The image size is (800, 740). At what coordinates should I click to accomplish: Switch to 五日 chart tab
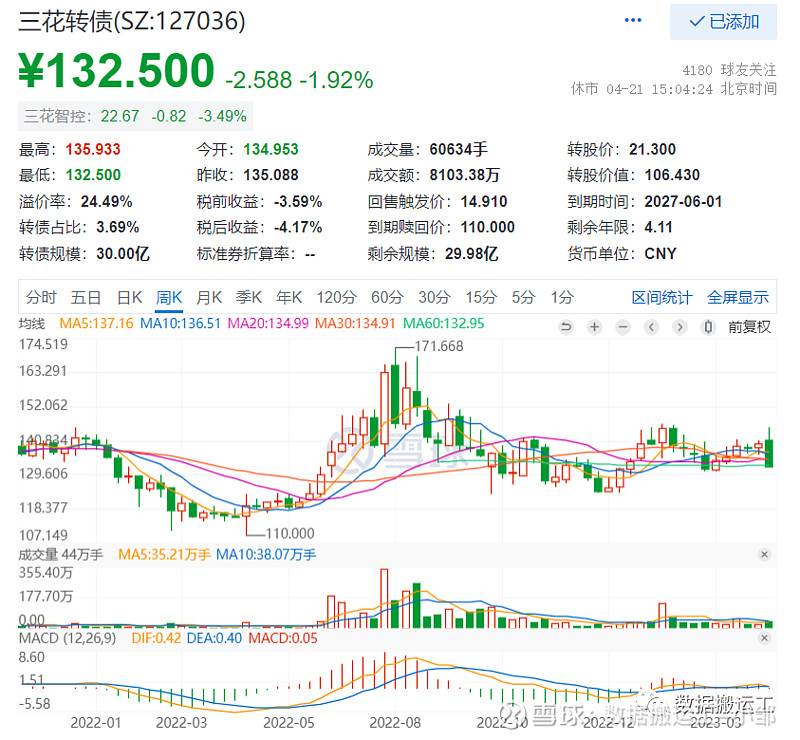(x=86, y=297)
